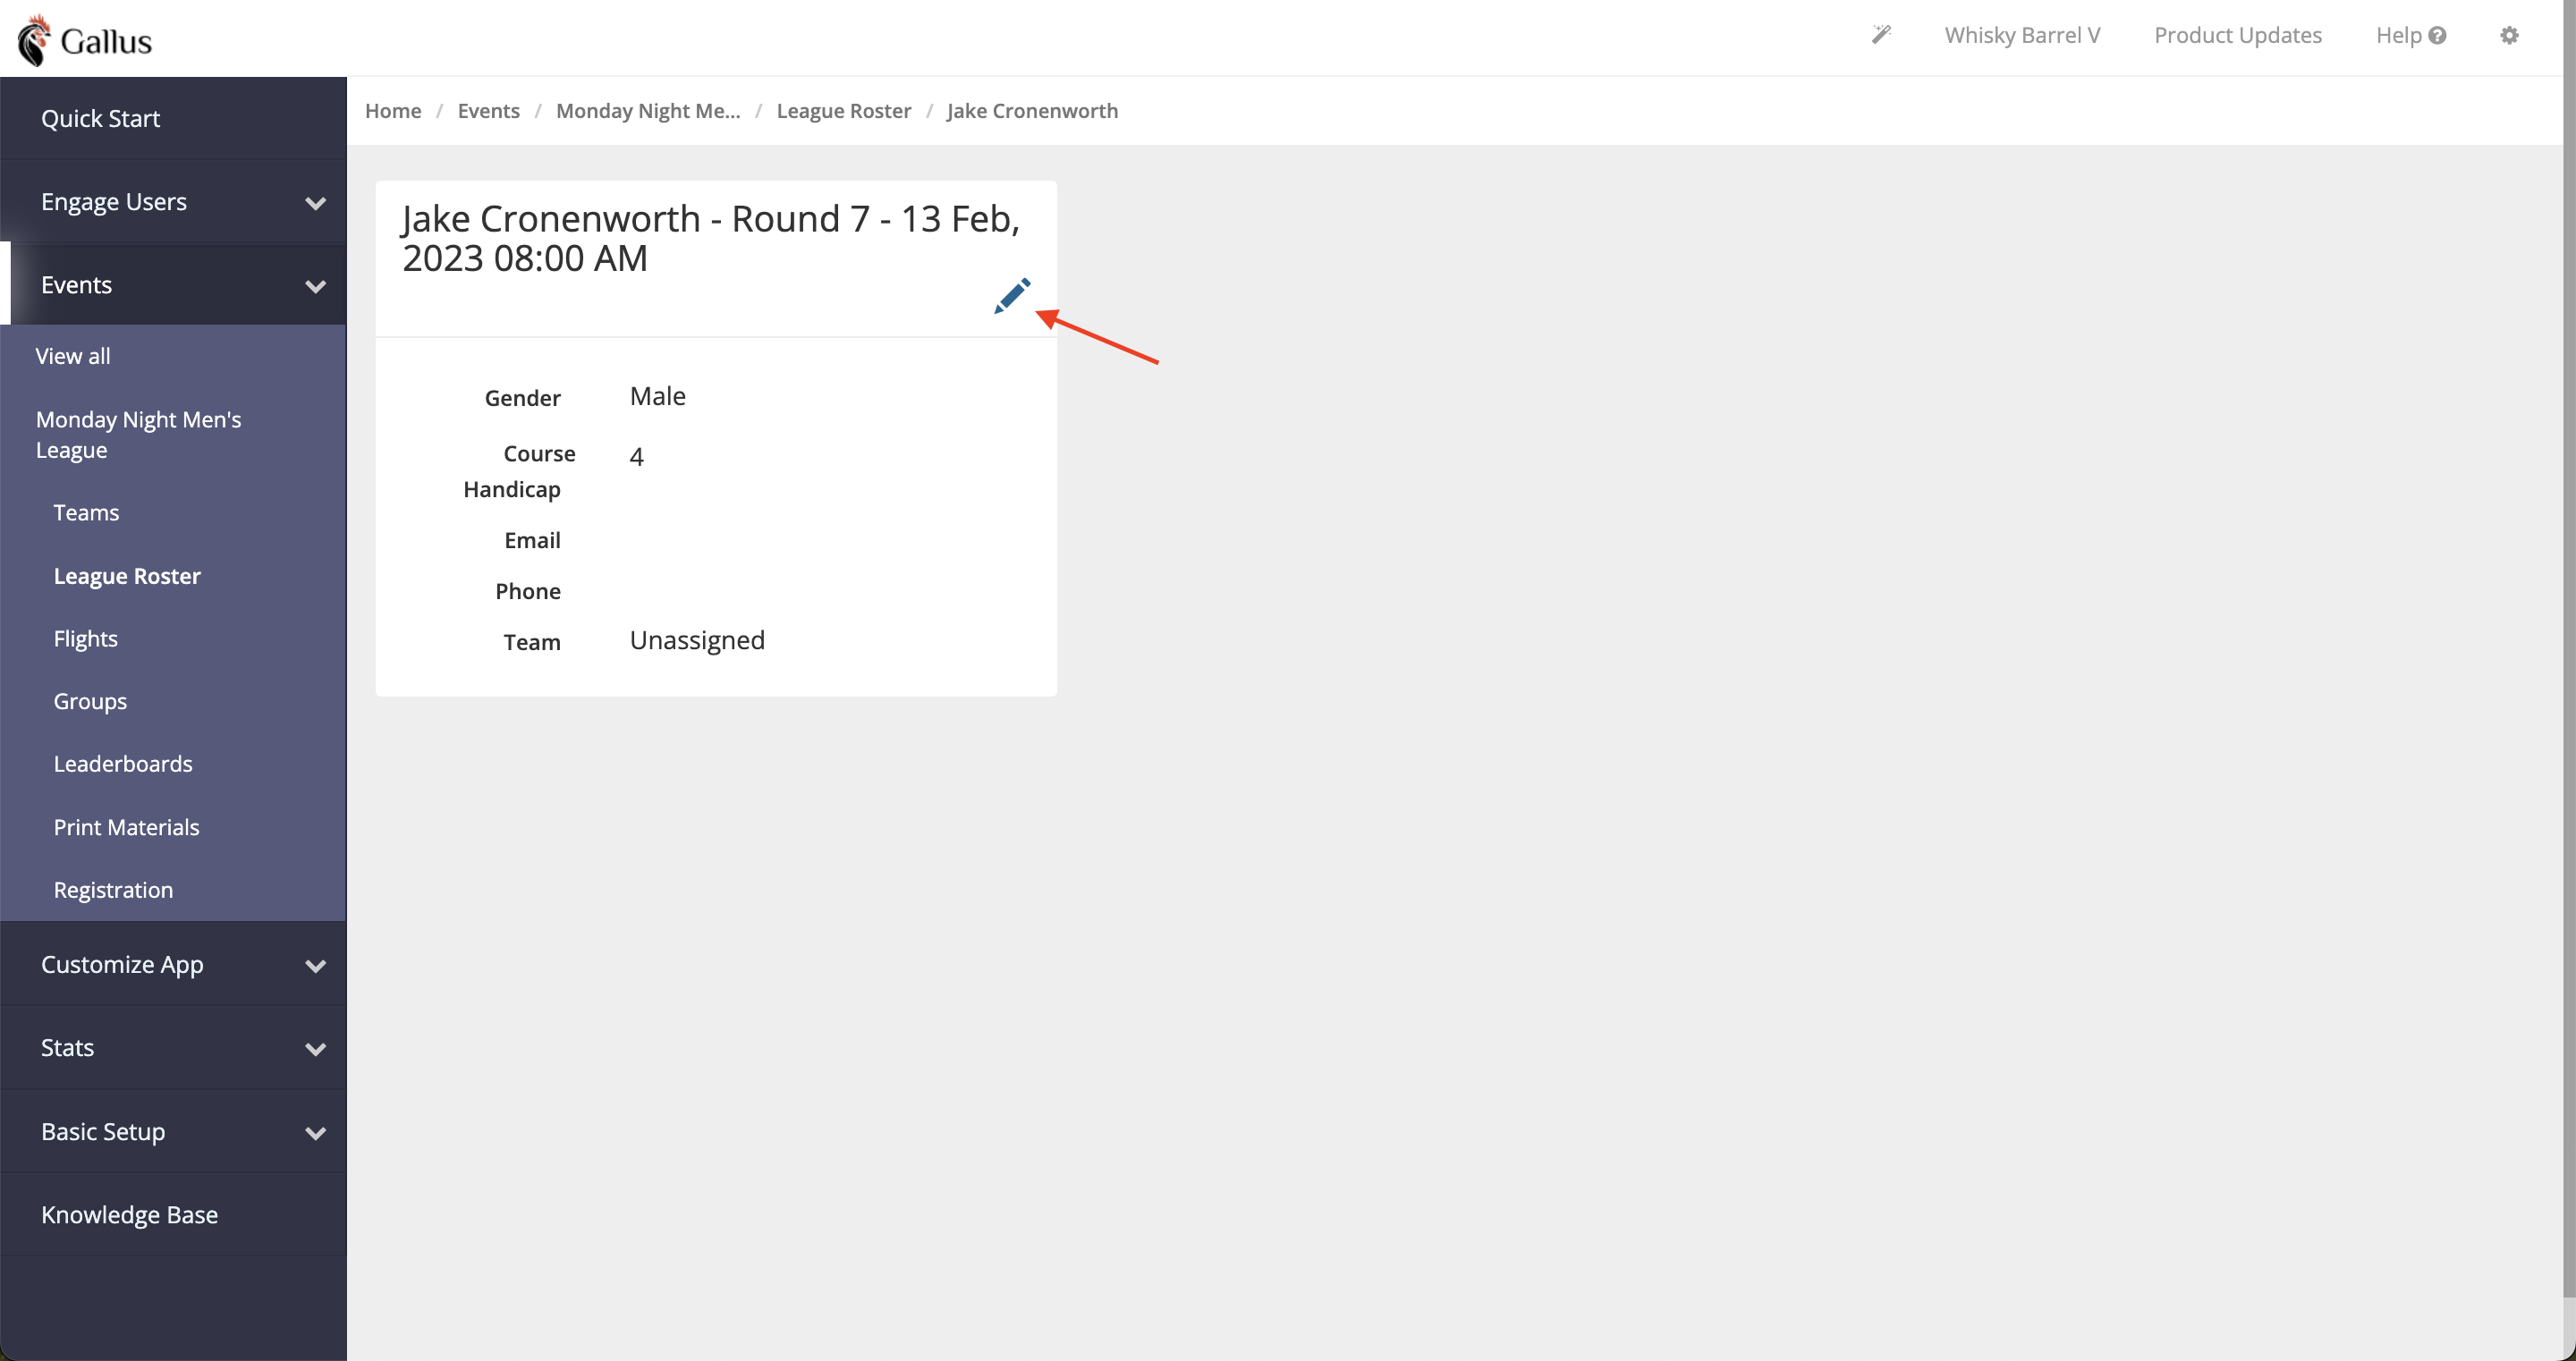Expand the Customize App chevron

coord(315,966)
